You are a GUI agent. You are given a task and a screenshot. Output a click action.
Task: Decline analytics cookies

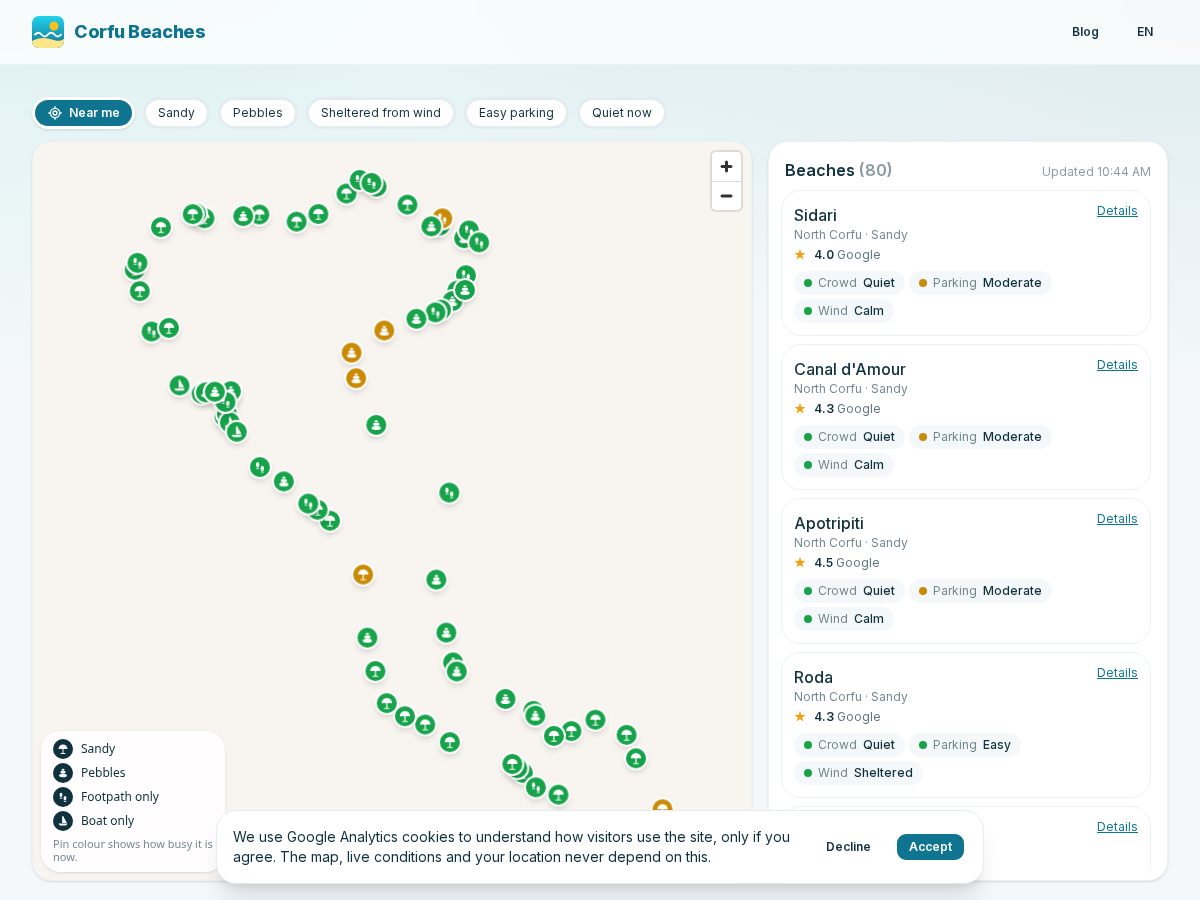848,847
